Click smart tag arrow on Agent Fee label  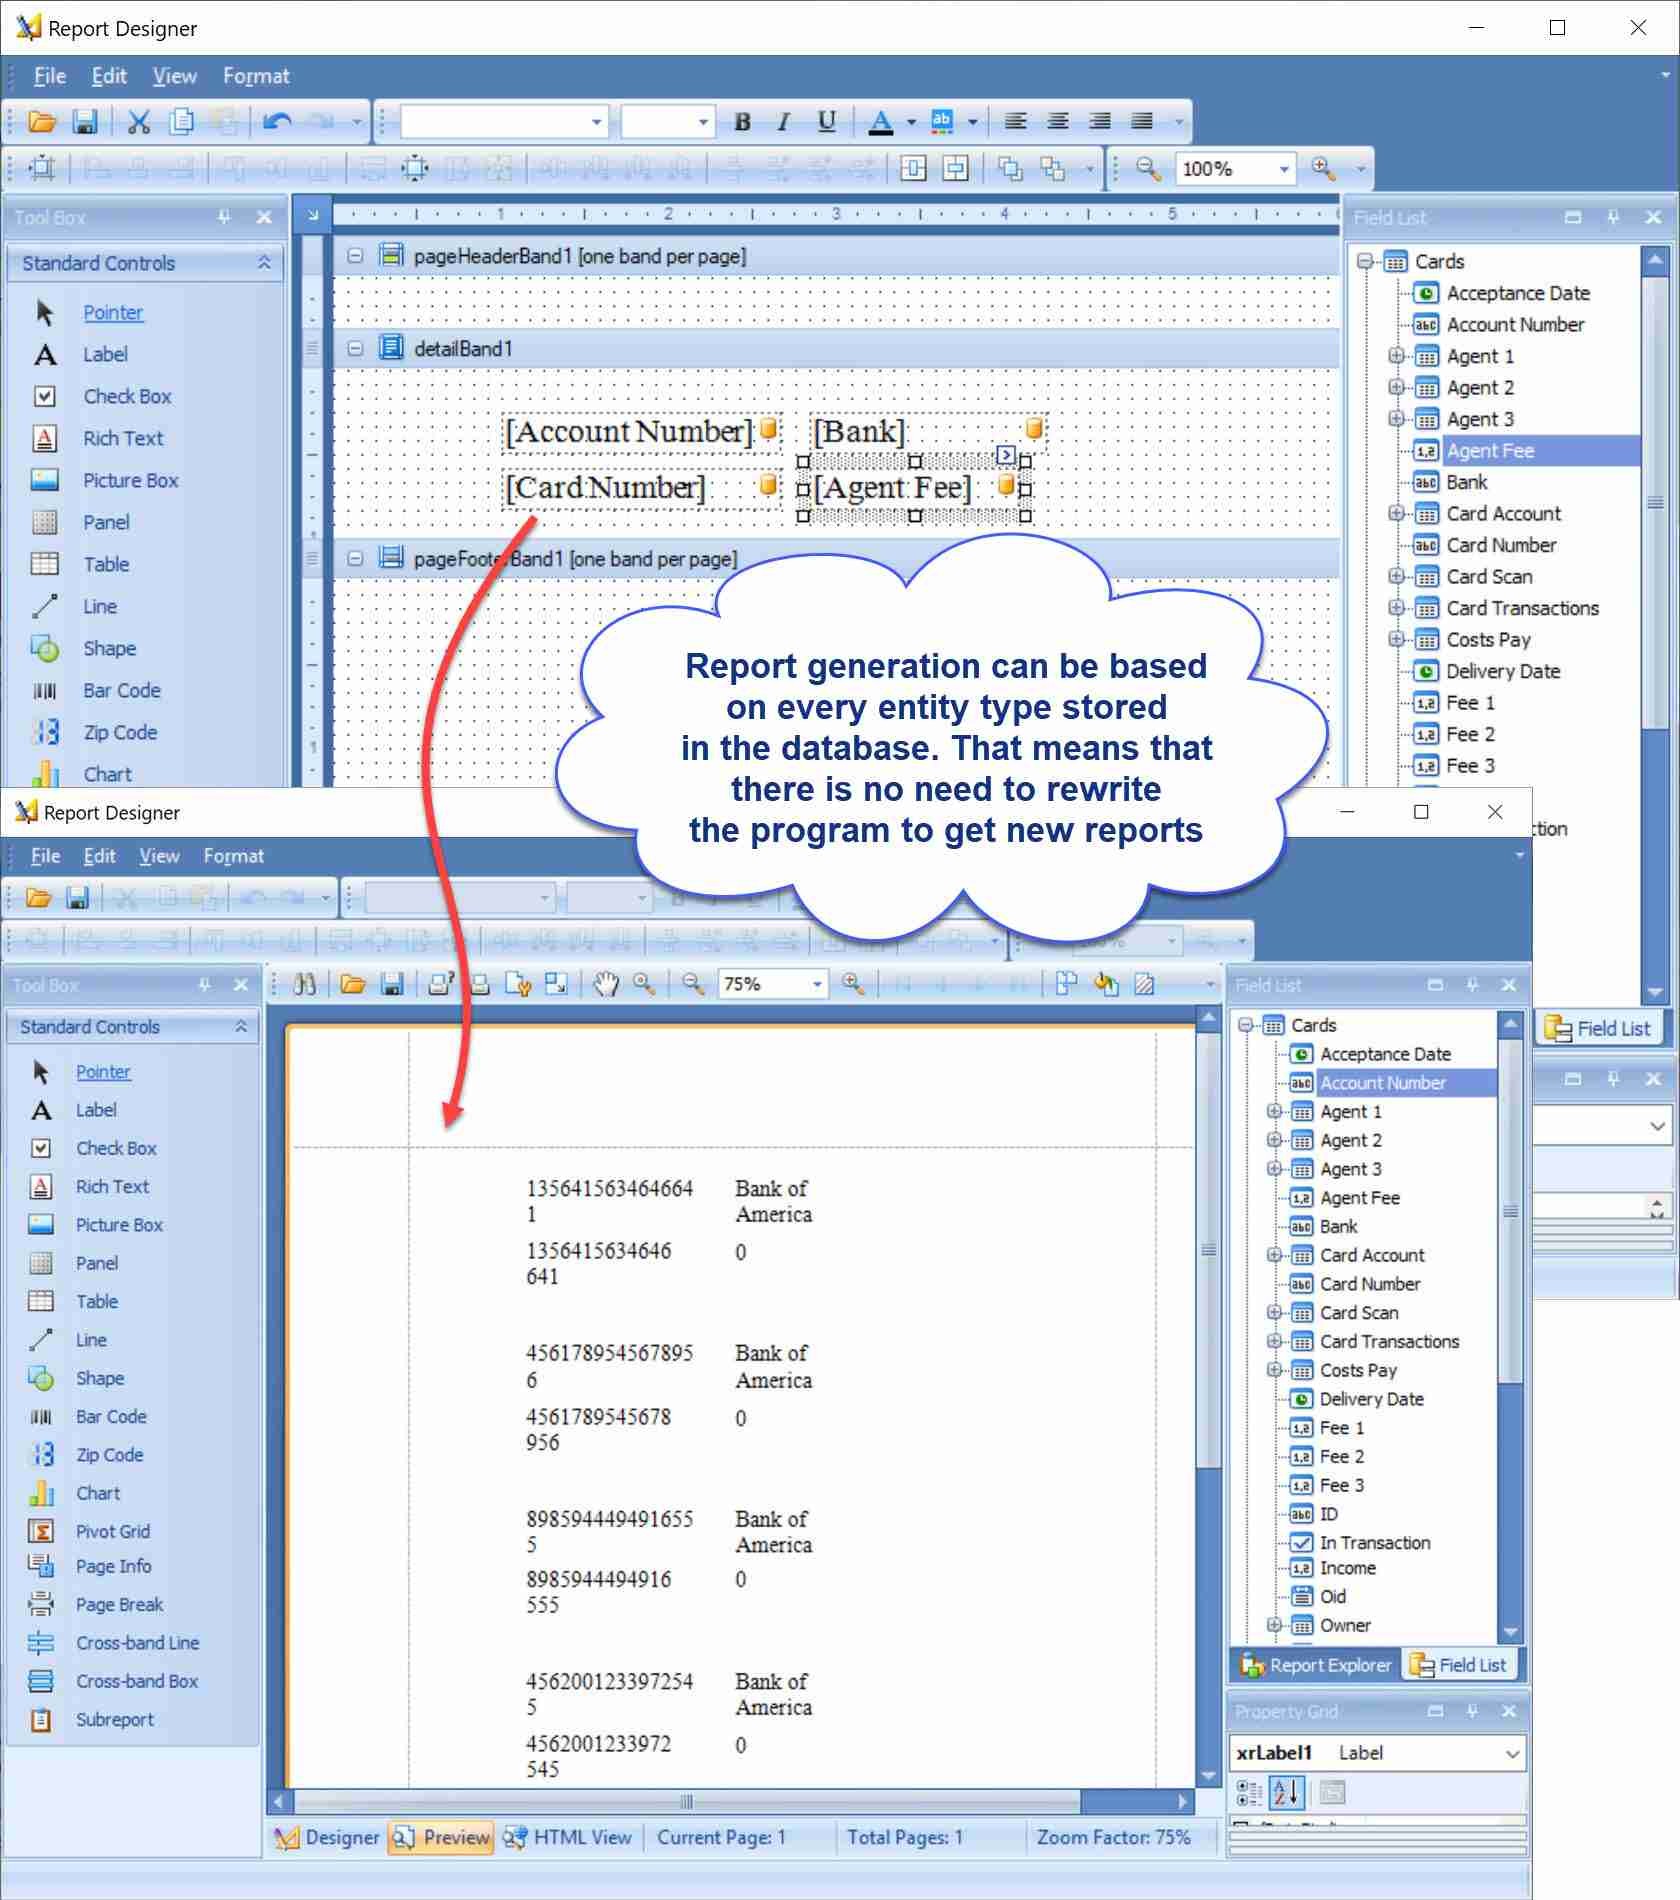[1006, 456]
